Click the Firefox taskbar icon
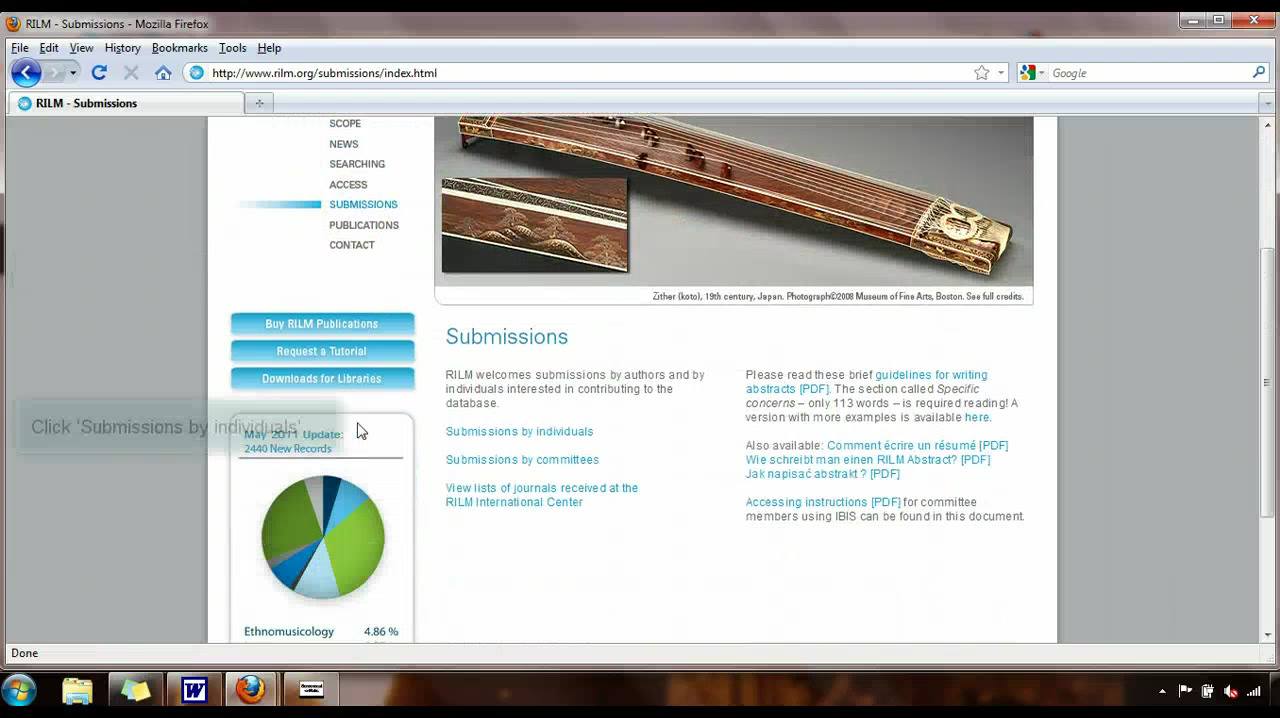Viewport: 1280px width, 718px height. pyautogui.click(x=251, y=690)
